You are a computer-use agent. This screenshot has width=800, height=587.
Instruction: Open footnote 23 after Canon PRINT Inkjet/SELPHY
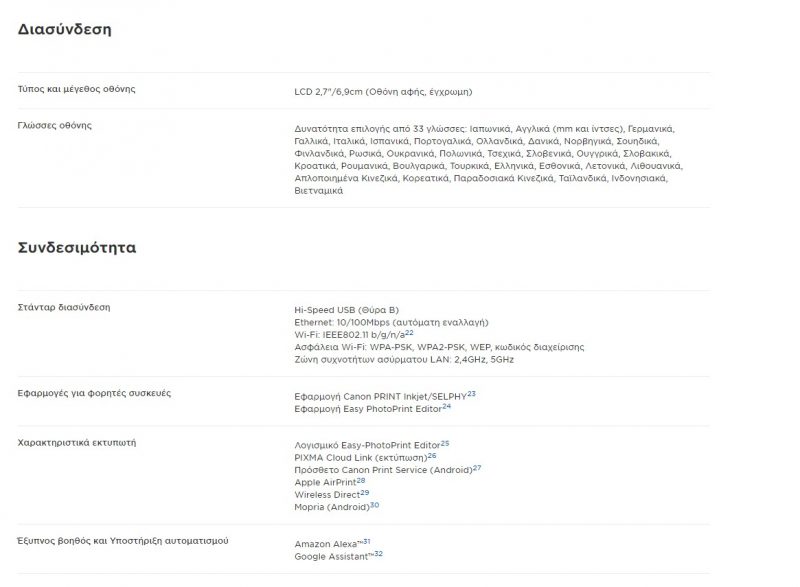(x=471, y=394)
